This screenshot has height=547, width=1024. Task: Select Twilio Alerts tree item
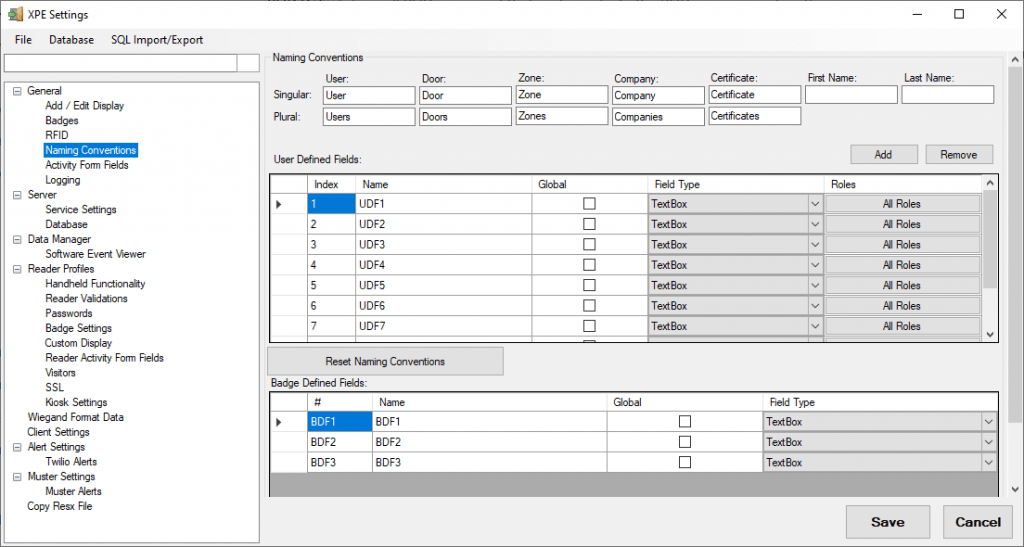coord(71,461)
